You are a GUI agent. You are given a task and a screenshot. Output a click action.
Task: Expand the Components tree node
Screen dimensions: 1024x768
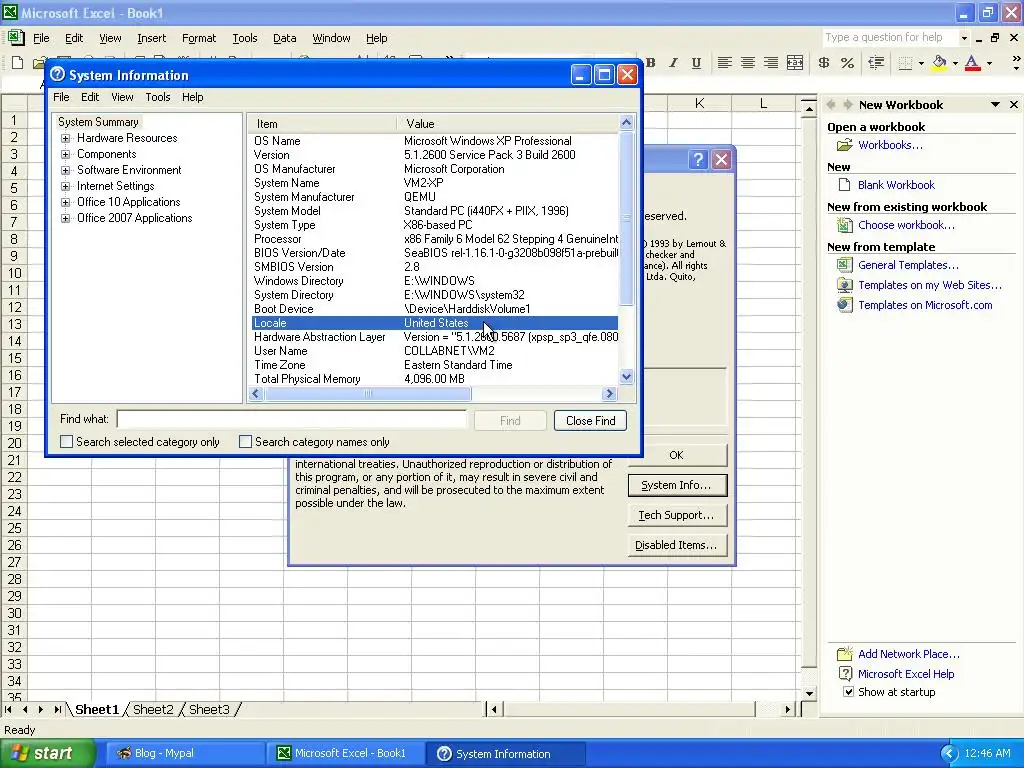tap(65, 155)
